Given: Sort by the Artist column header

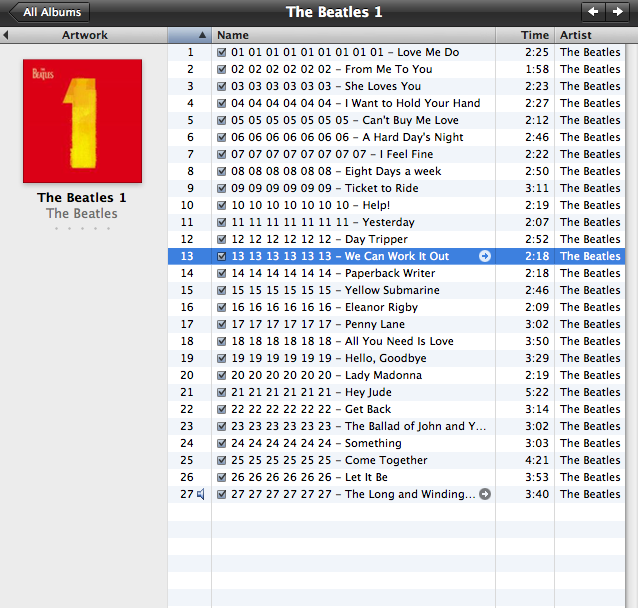Looking at the screenshot, I should [596, 35].
